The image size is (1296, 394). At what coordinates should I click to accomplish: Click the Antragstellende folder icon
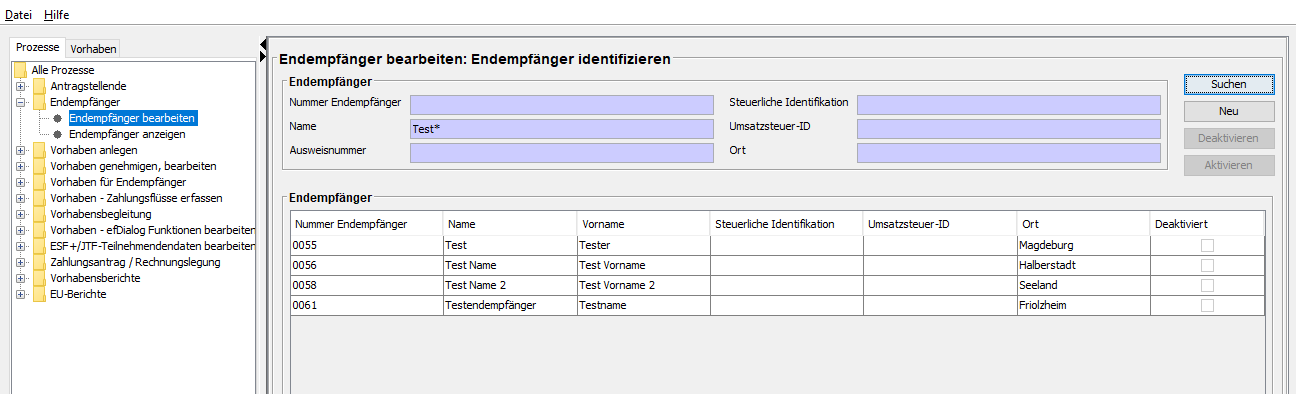[39, 86]
